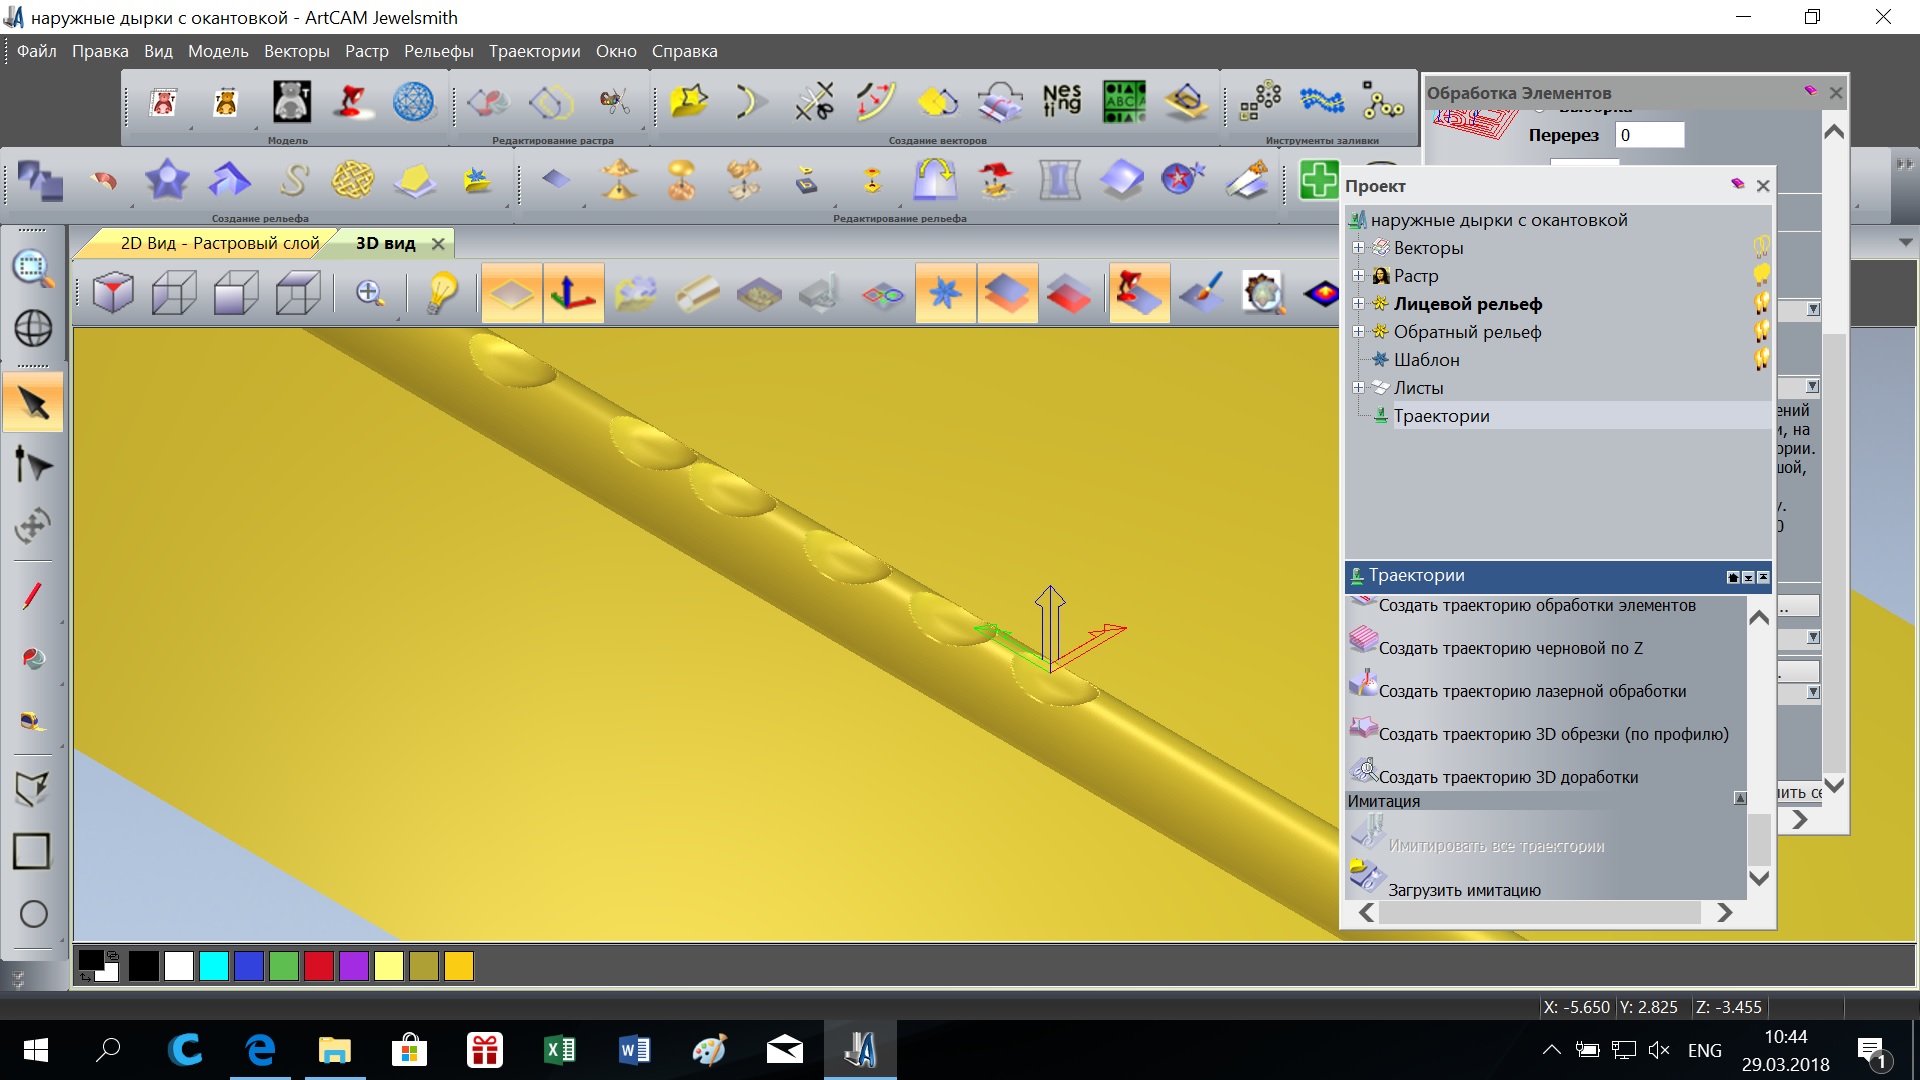Click the Nesting vector tool icon

1061,101
